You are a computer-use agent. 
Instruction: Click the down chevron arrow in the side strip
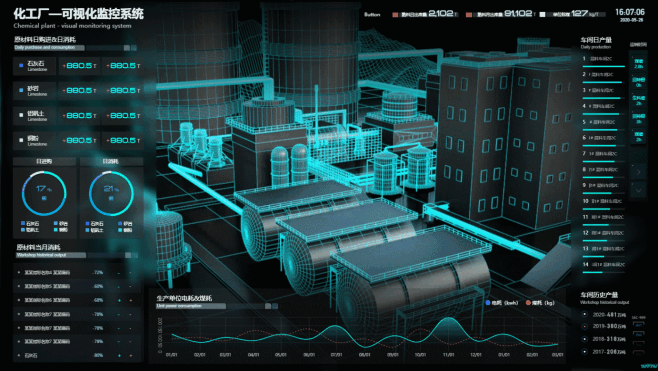pyautogui.click(x=638, y=190)
